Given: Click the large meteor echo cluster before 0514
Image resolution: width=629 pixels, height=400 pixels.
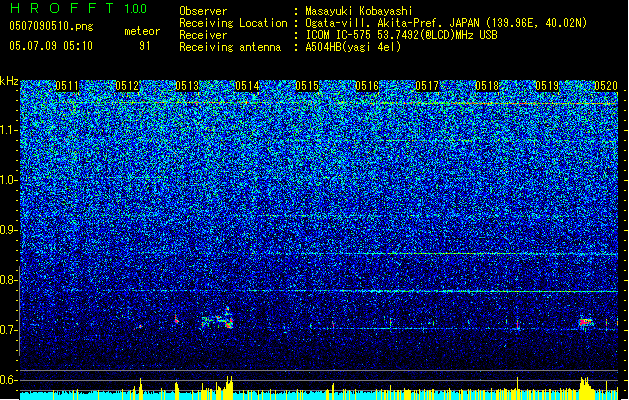Looking at the screenshot, I should tap(217, 319).
